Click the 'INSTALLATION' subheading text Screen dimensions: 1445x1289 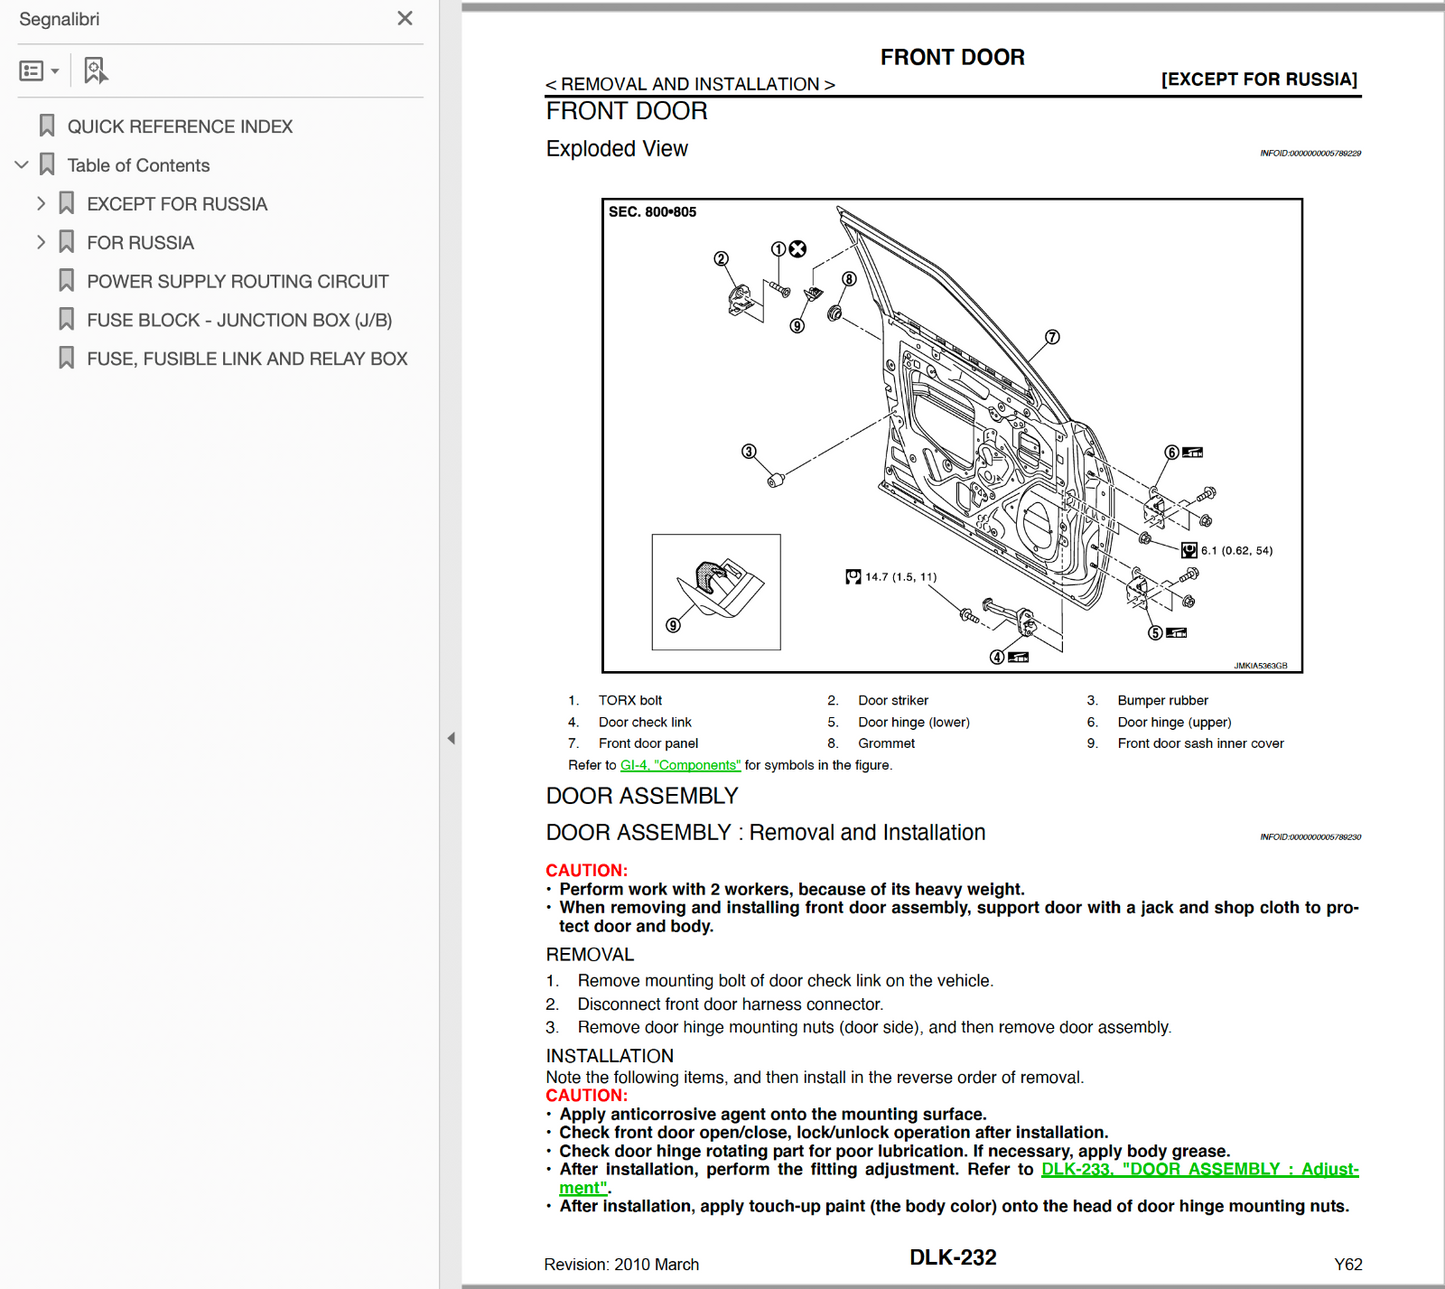coord(610,1056)
